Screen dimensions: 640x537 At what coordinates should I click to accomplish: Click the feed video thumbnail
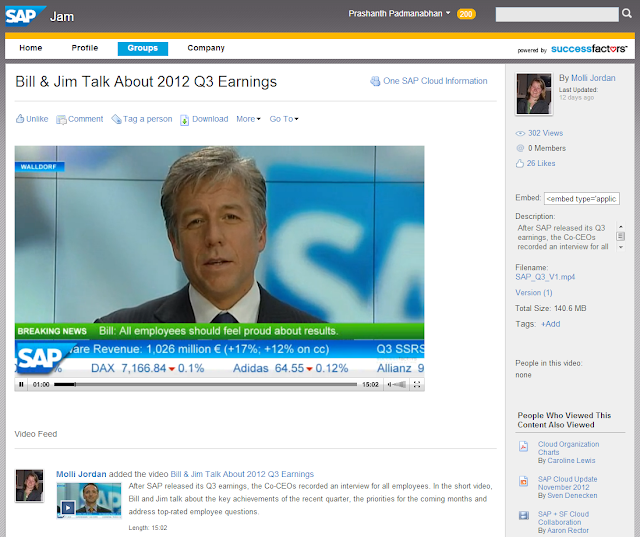[89, 500]
